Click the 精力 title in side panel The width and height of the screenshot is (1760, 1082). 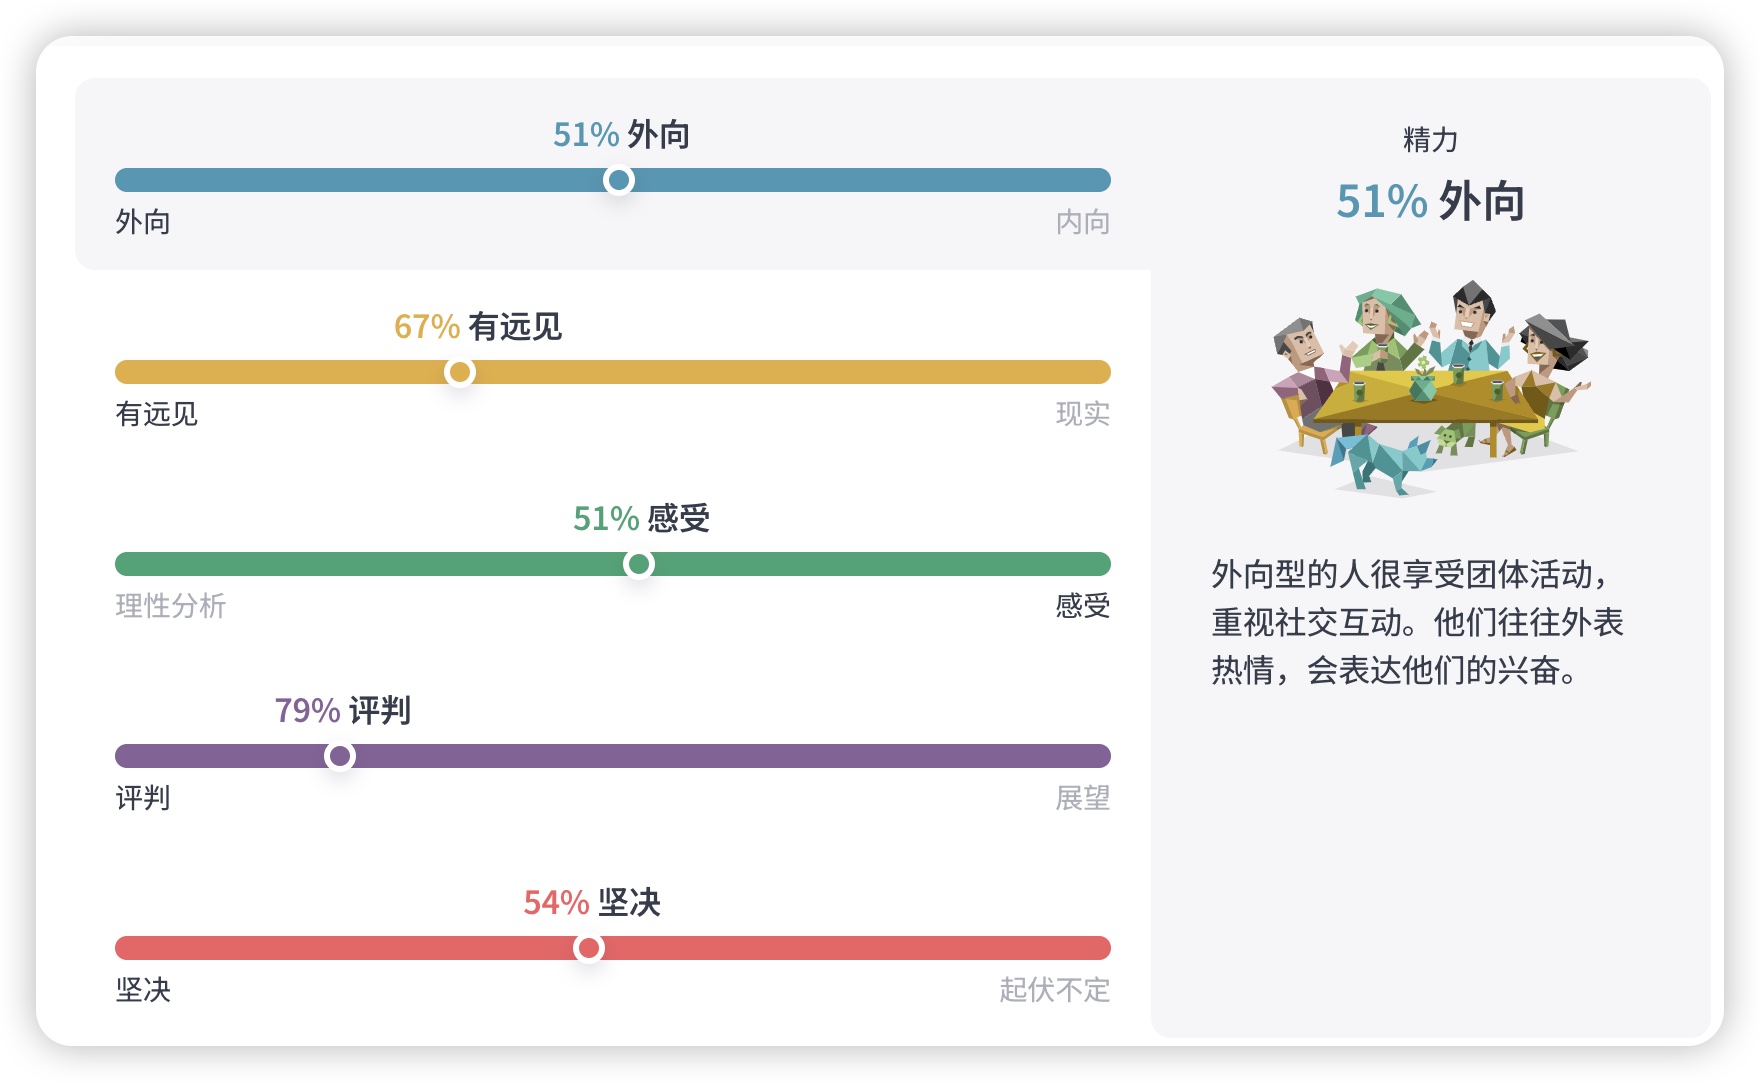pyautogui.click(x=1430, y=140)
